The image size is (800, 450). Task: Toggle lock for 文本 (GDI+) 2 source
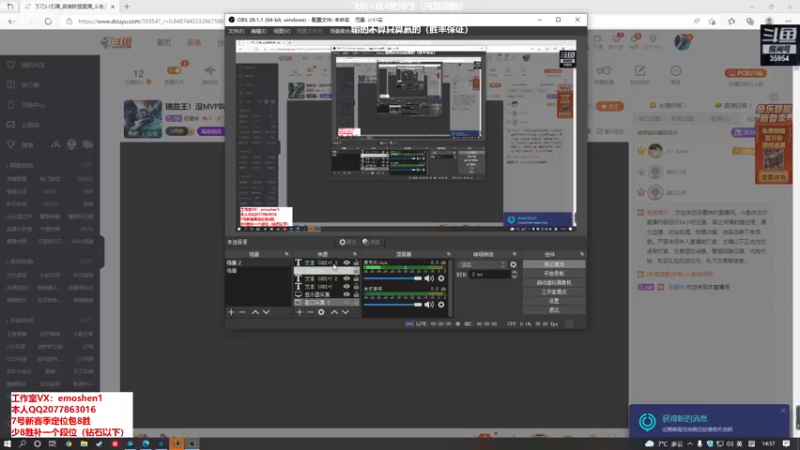pos(356,279)
